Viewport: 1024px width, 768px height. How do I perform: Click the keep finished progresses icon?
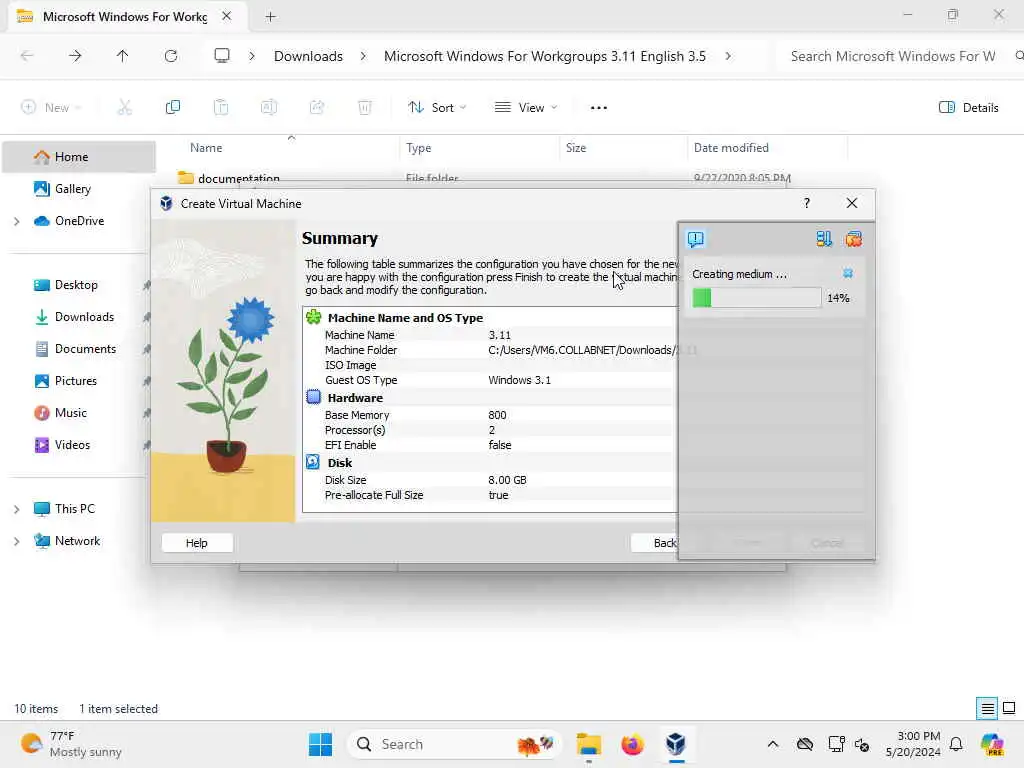coord(824,239)
